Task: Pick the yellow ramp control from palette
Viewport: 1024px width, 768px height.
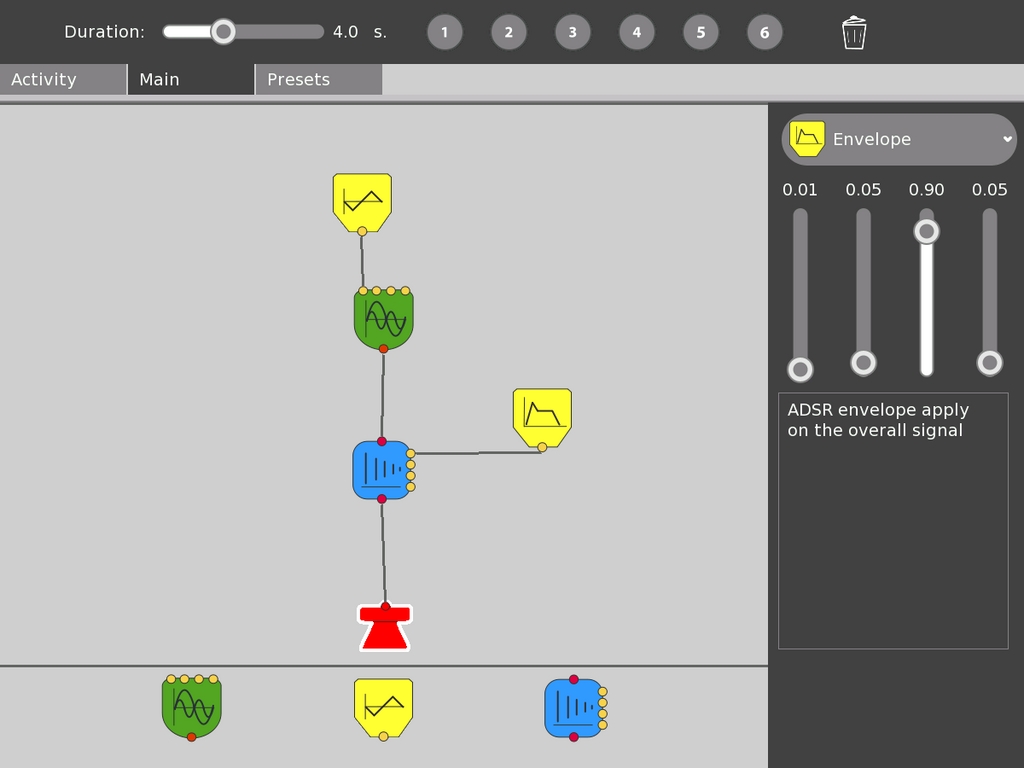Action: pyautogui.click(x=383, y=707)
